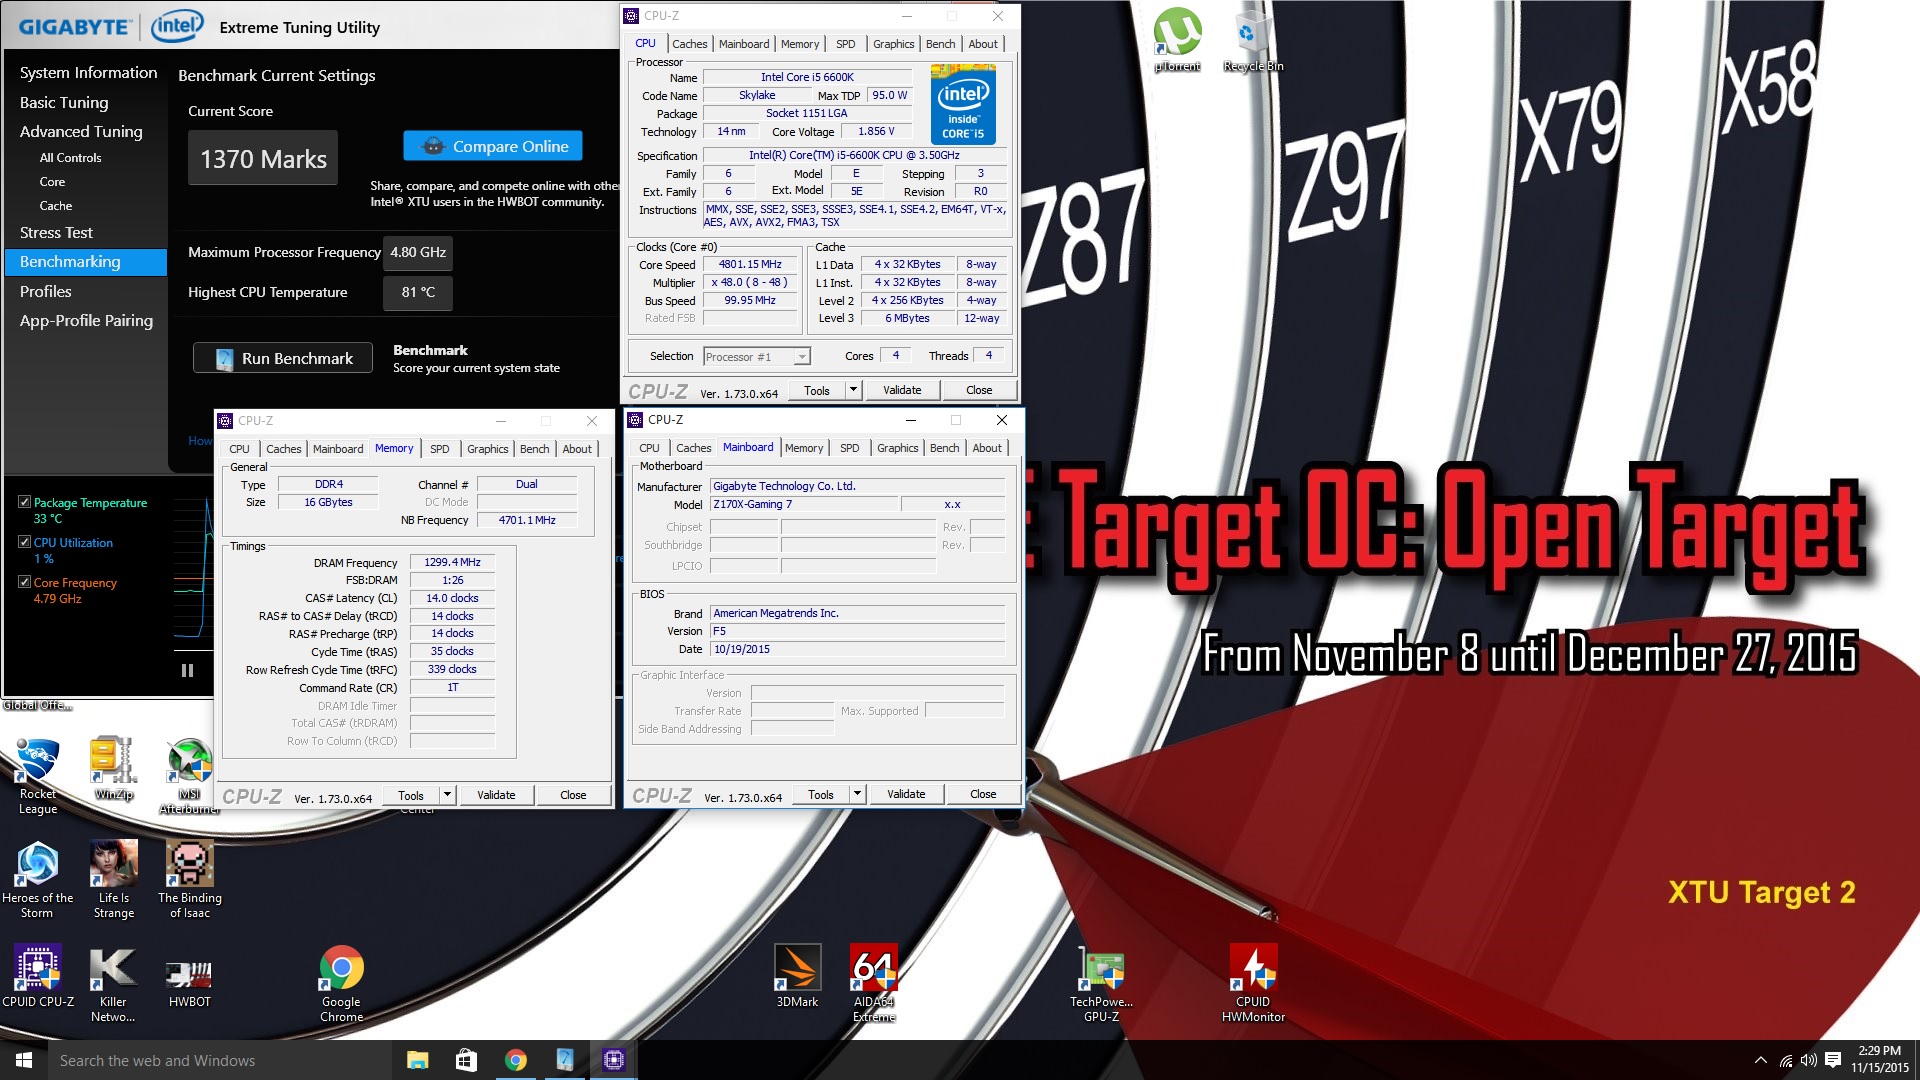The height and width of the screenshot is (1080, 1920).
Task: Click Run Benchmark button
Action: pyautogui.click(x=283, y=358)
